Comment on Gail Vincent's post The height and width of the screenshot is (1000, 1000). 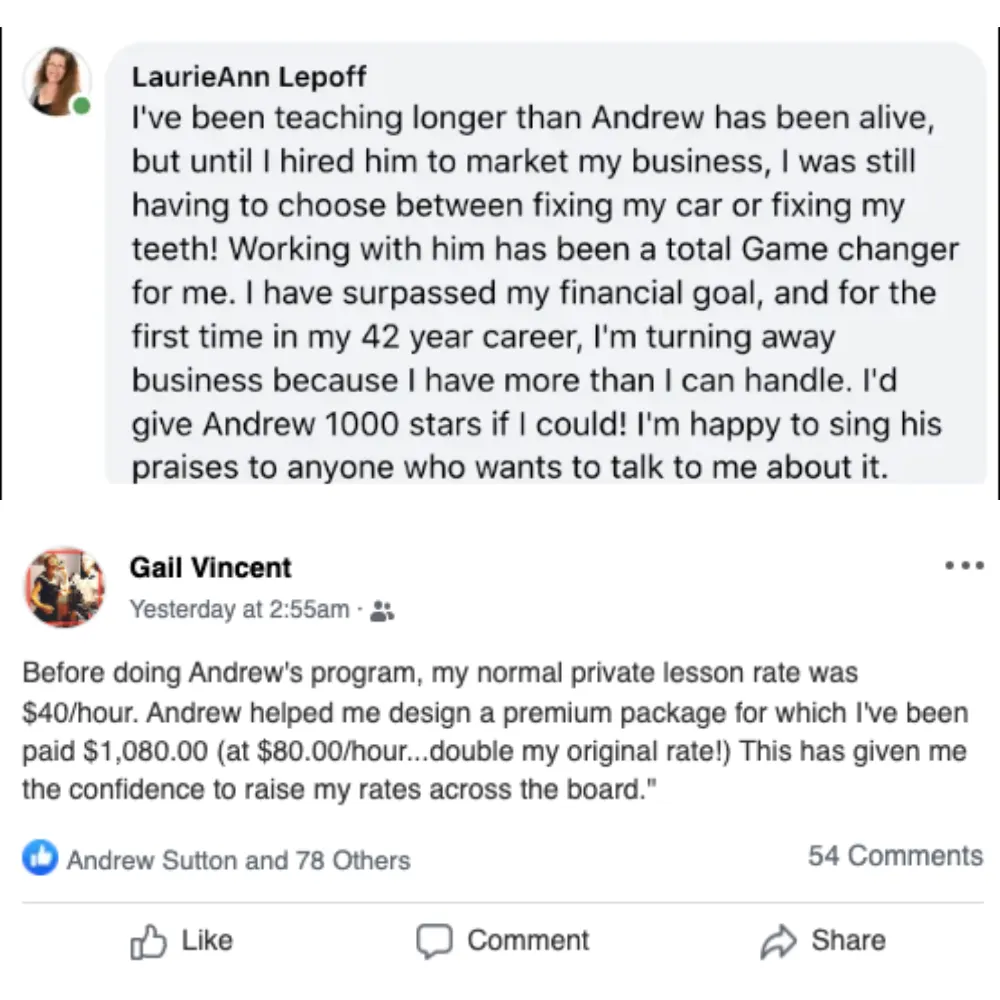[x=503, y=941]
